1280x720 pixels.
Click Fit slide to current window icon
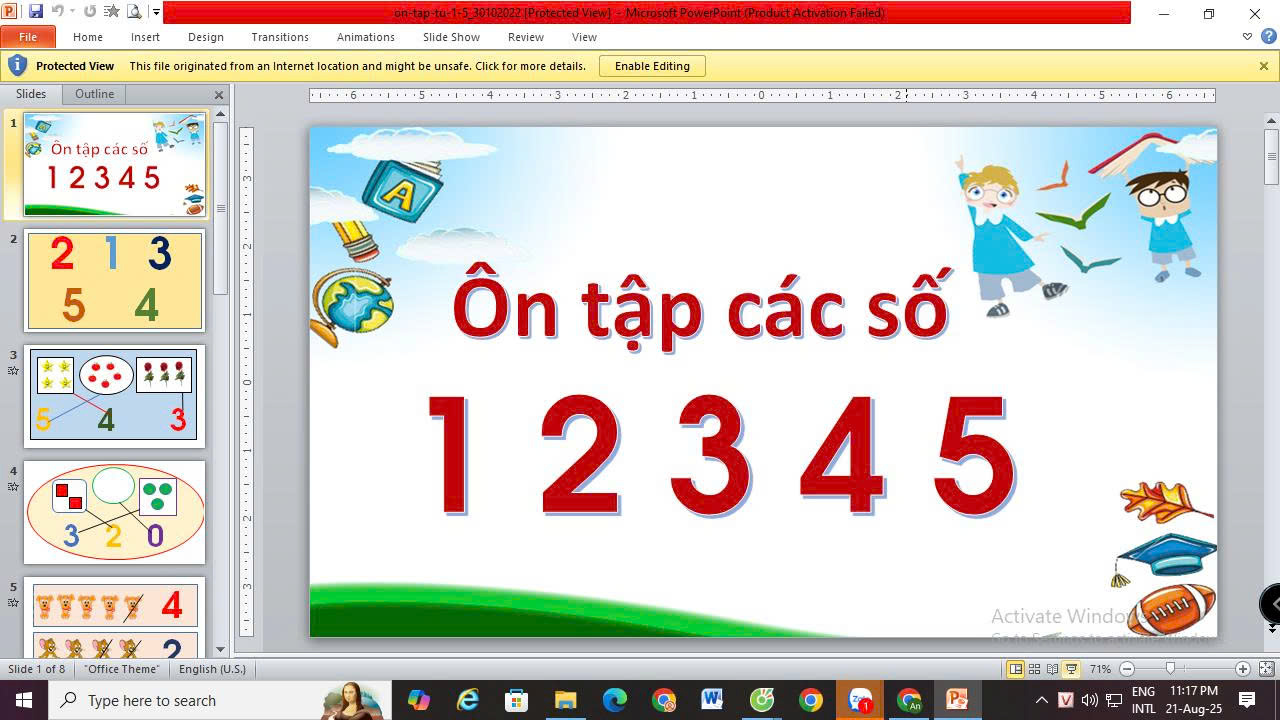(x=1266, y=669)
